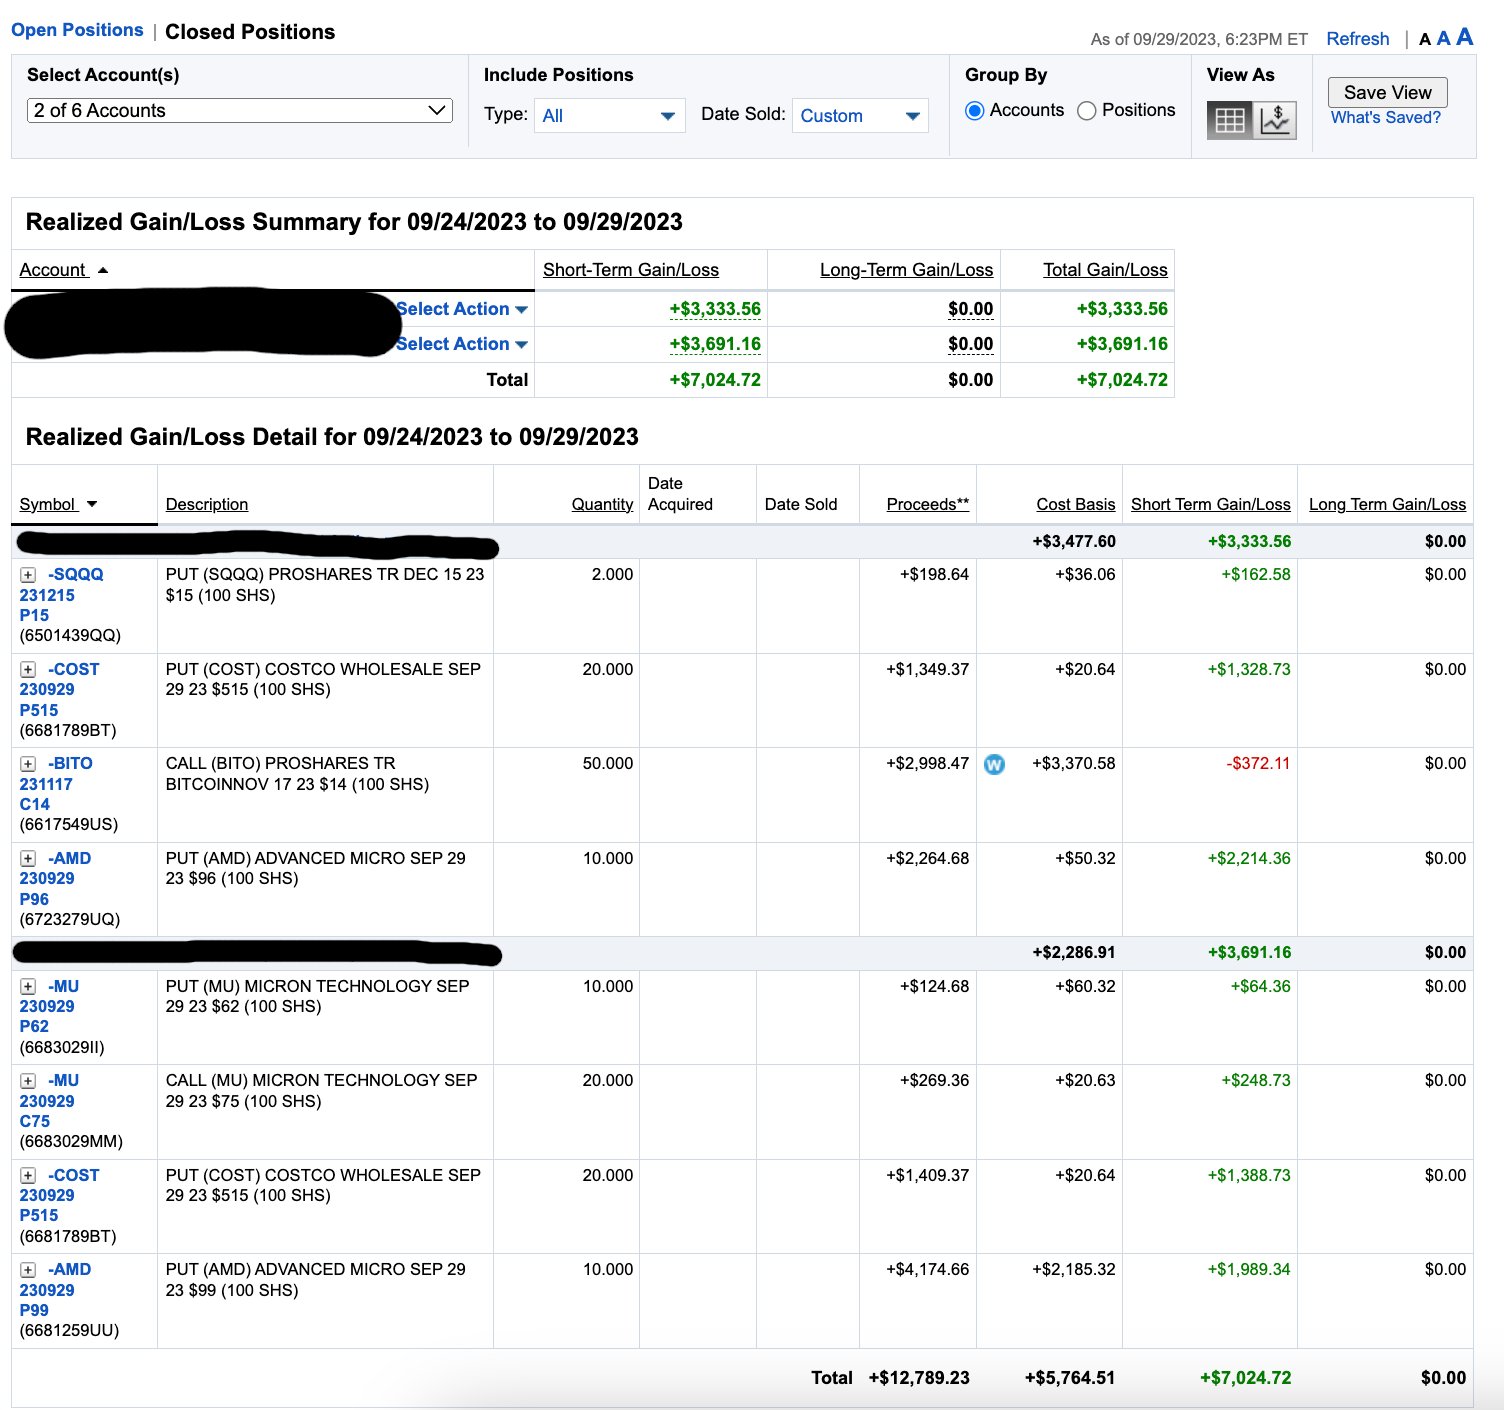
Task: Select the medium text size A
Action: [1443, 39]
